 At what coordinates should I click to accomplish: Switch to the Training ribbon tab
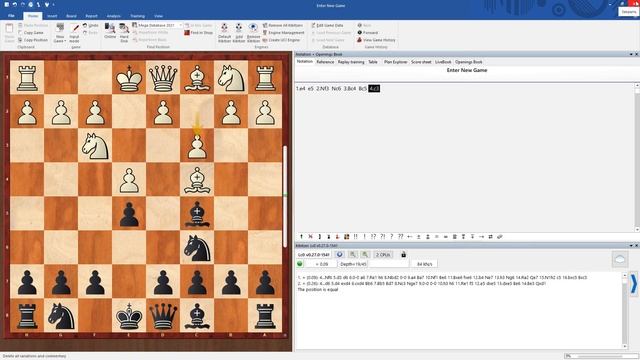138,16
